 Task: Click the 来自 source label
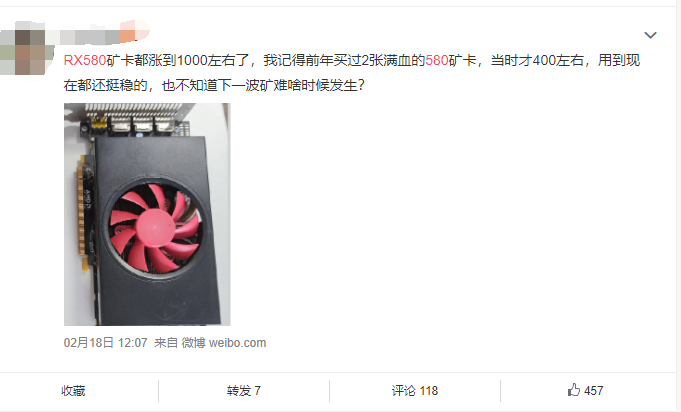coord(166,343)
